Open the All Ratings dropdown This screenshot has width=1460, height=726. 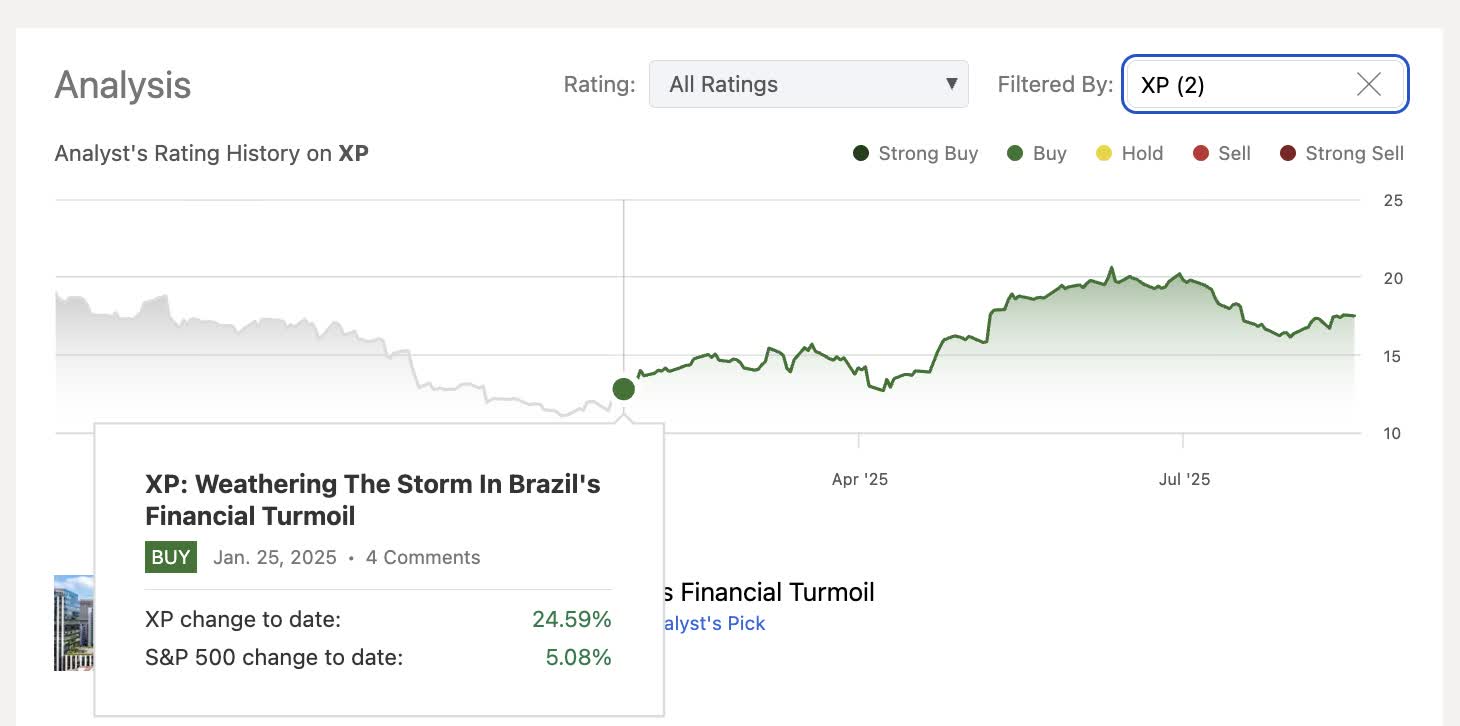point(809,84)
